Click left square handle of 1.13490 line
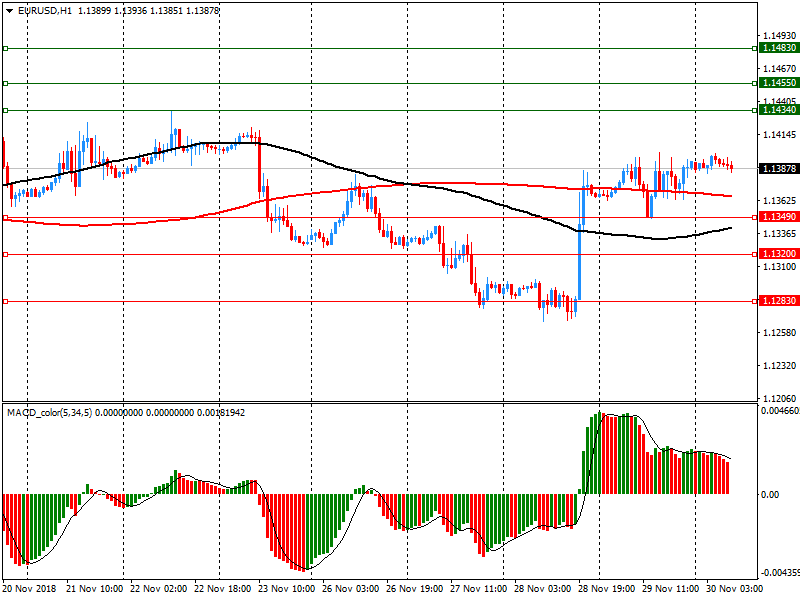This screenshot has width=800, height=600. coord(5,217)
